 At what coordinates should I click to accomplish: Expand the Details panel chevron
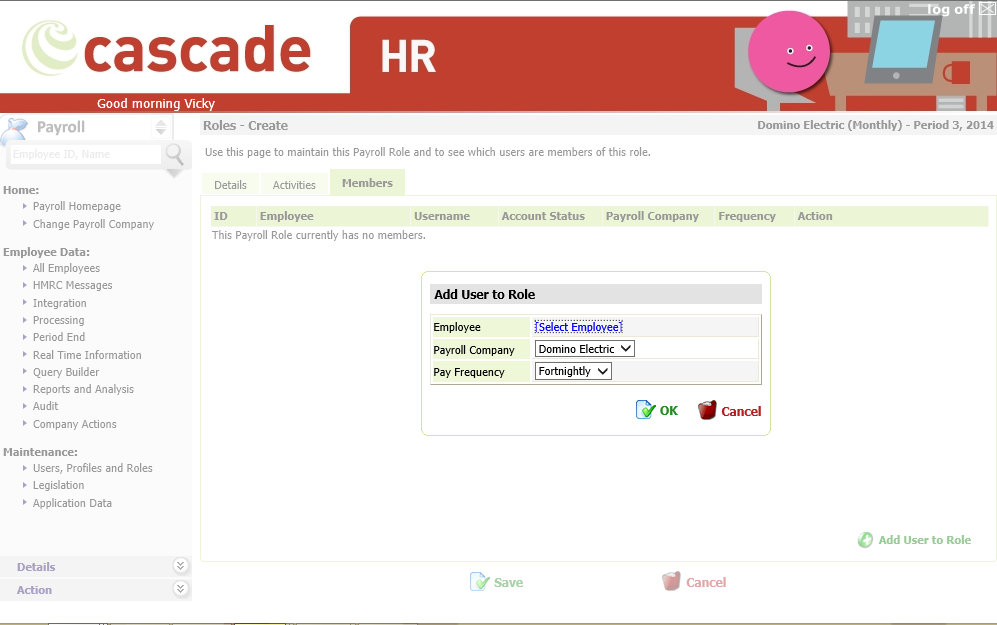click(x=181, y=566)
